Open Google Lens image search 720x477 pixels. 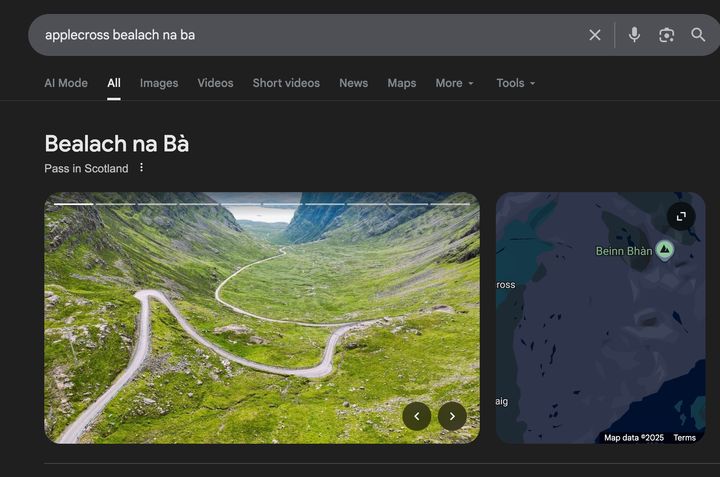[x=666, y=35]
